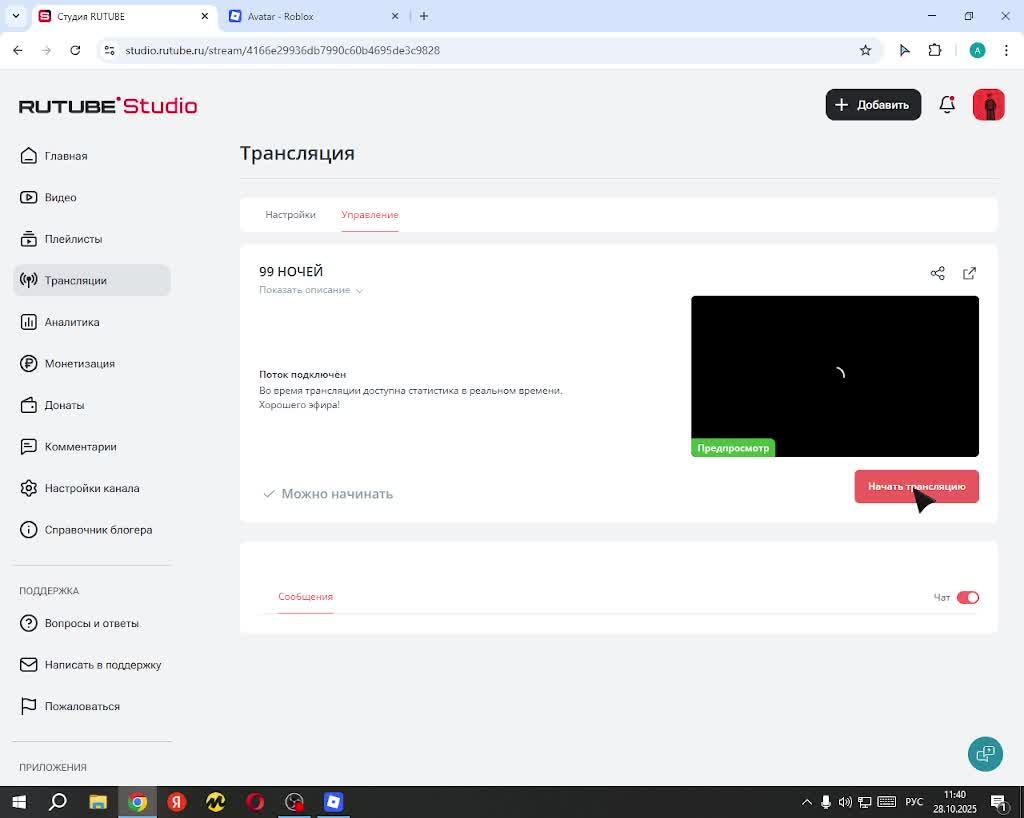Open the Видео section icon
Image resolution: width=1024 pixels, height=818 pixels.
[x=28, y=197]
